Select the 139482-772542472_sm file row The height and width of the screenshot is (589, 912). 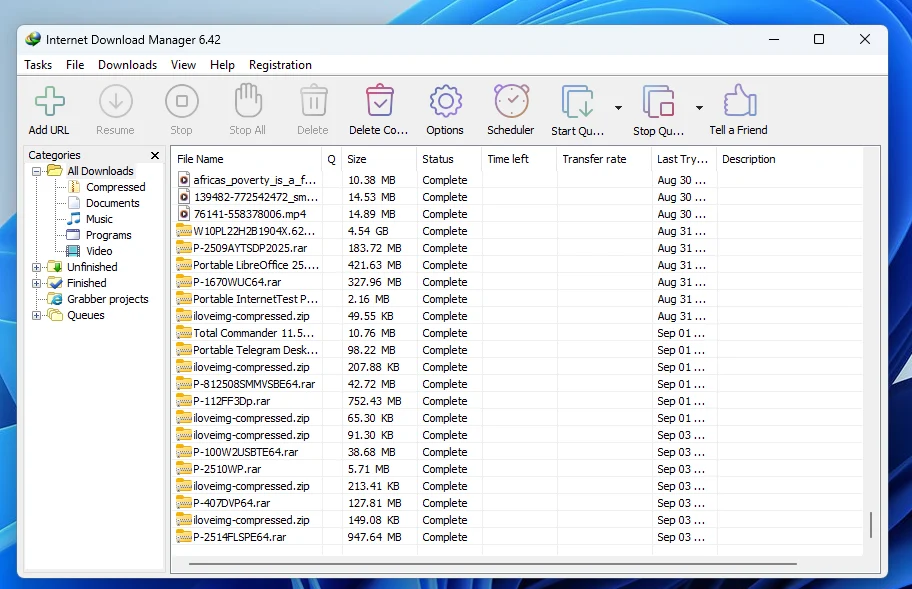coord(518,197)
